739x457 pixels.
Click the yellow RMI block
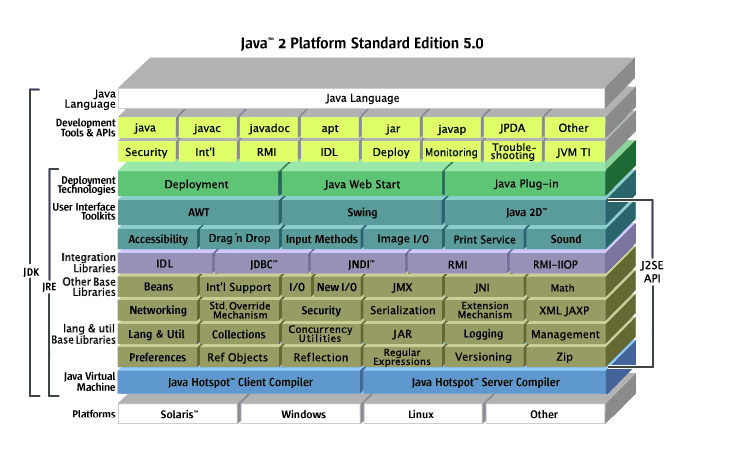pyautogui.click(x=269, y=152)
